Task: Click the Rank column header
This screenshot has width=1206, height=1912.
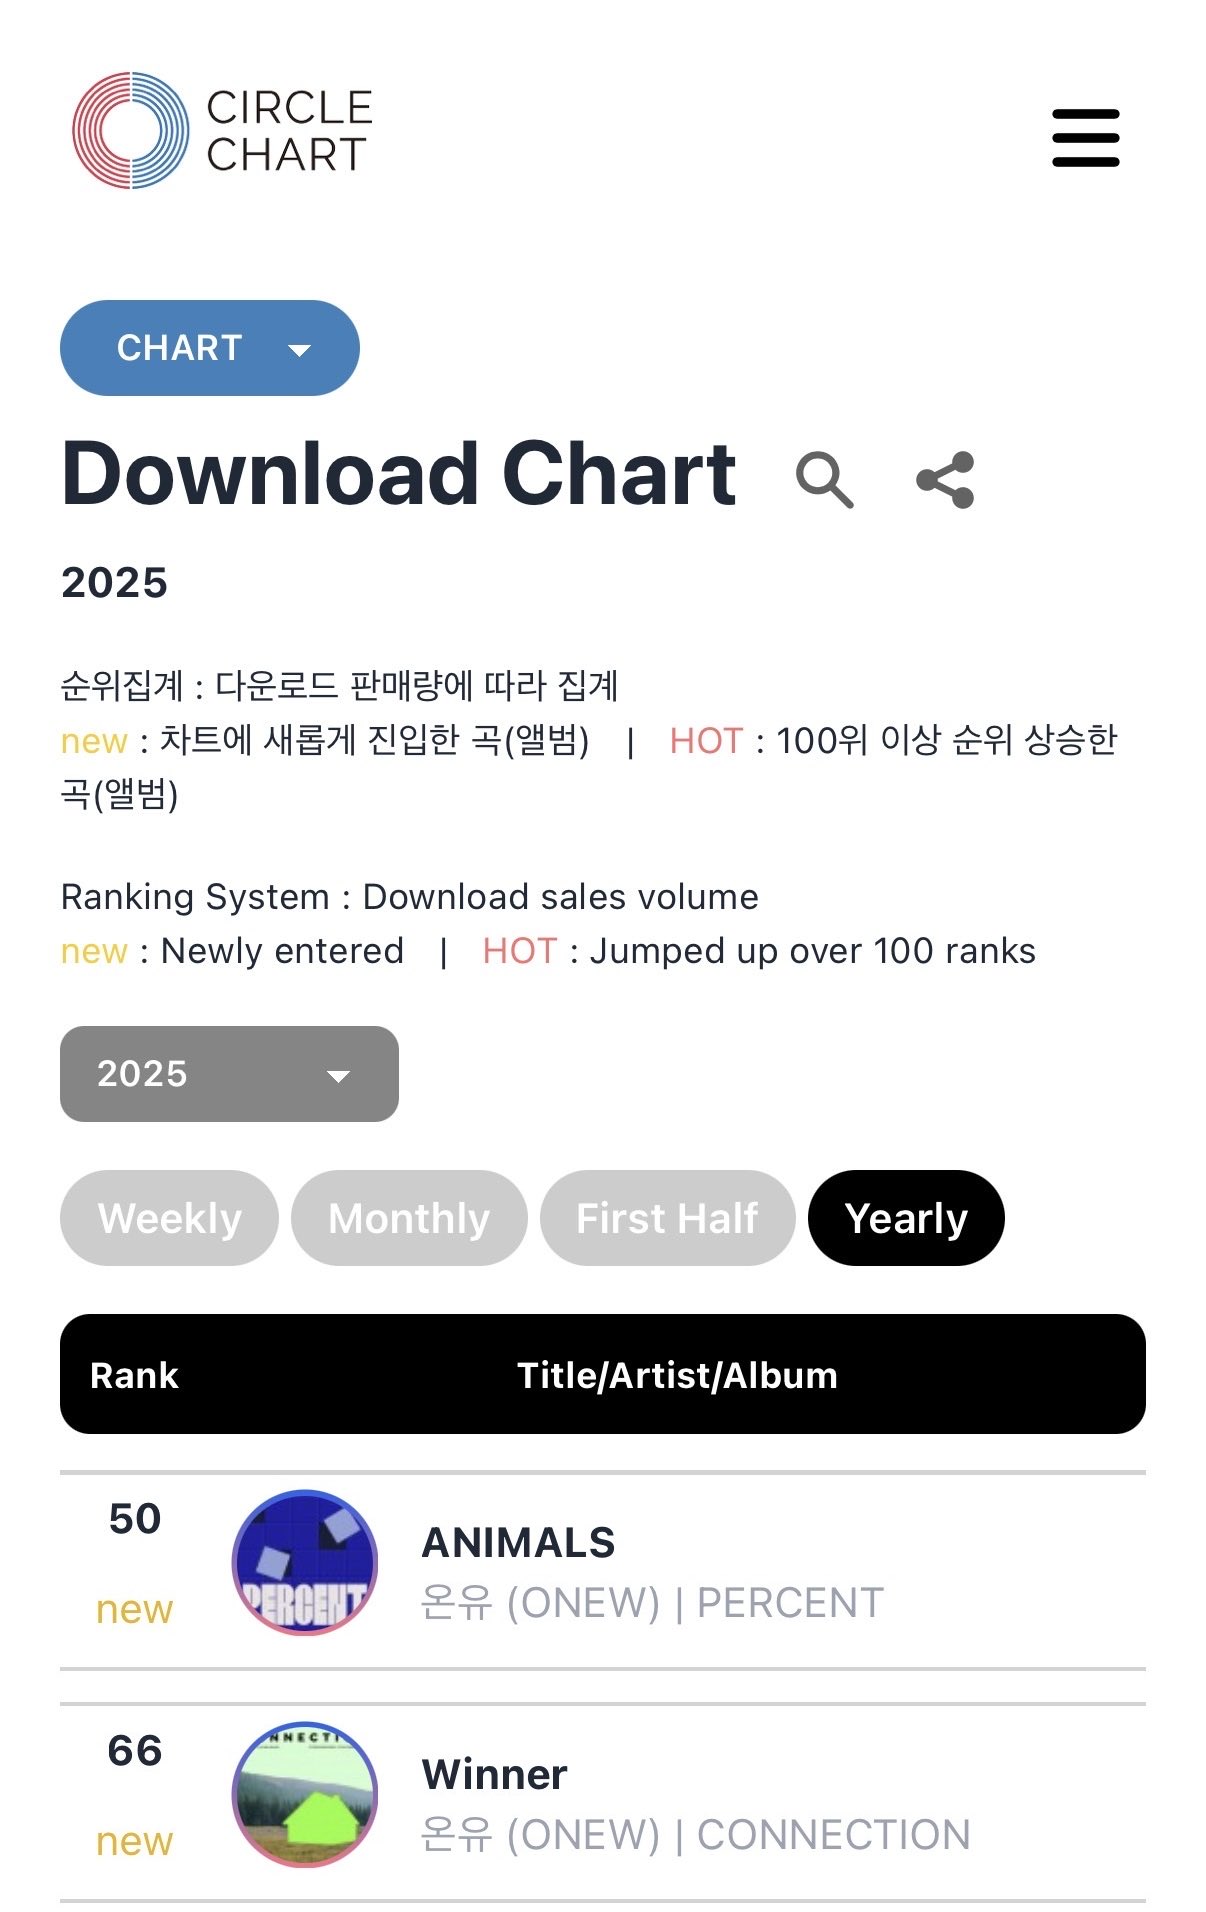Action: [x=134, y=1375]
